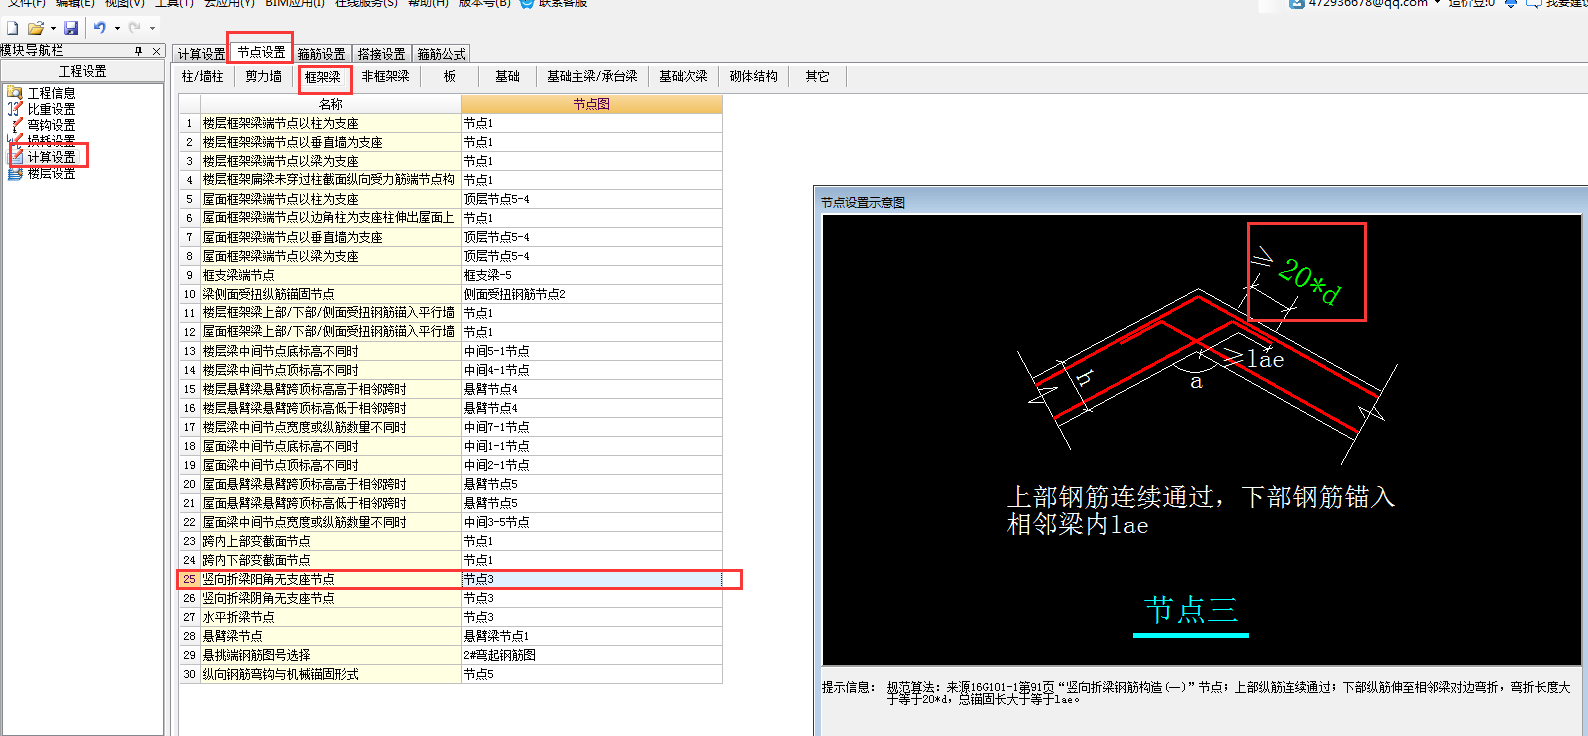The height and width of the screenshot is (736, 1588).
Task: Pin the 模块导航栏 panel
Action: coord(139,51)
